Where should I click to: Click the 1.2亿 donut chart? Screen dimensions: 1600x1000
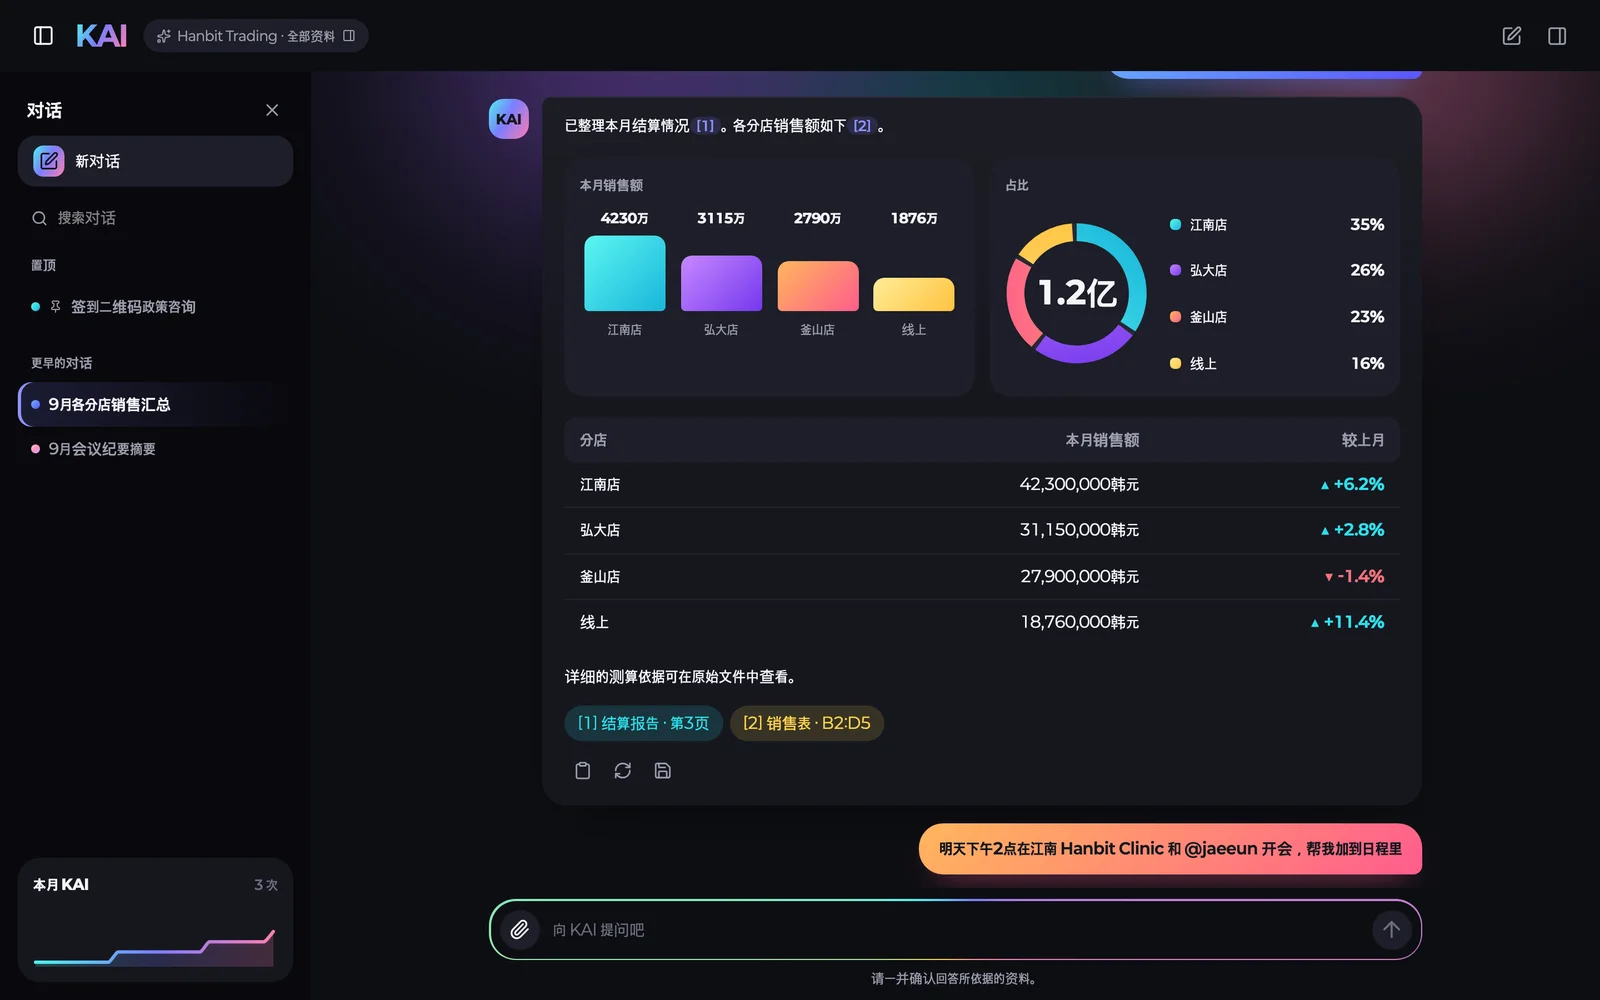point(1077,293)
